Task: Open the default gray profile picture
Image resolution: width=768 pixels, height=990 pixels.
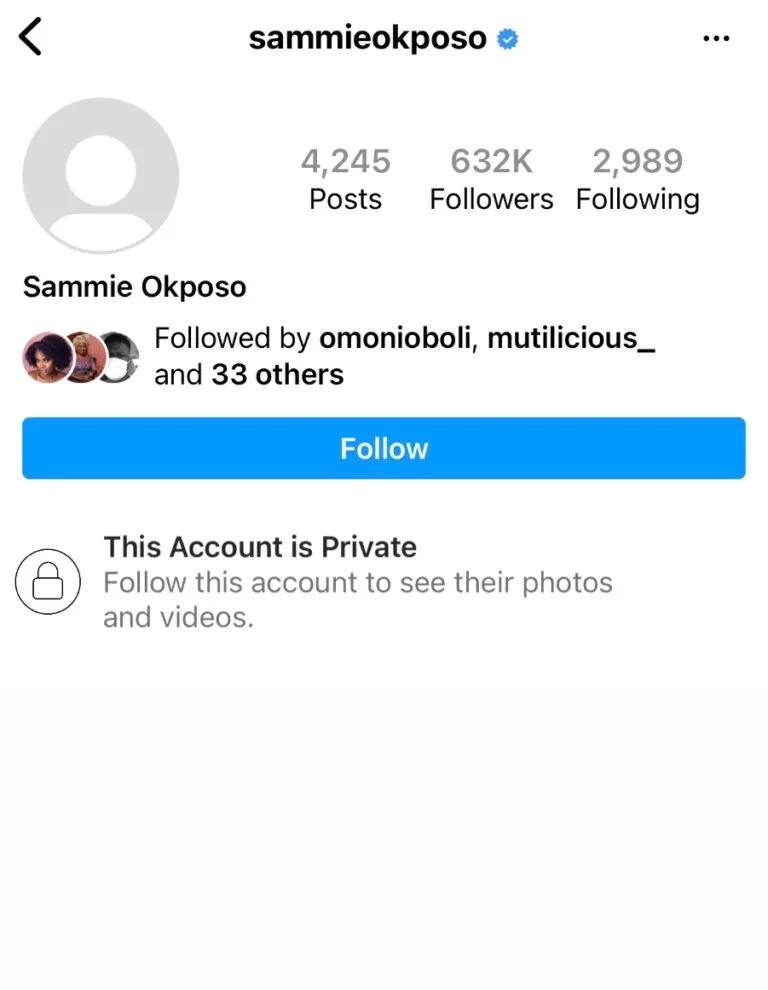Action: tap(100, 174)
